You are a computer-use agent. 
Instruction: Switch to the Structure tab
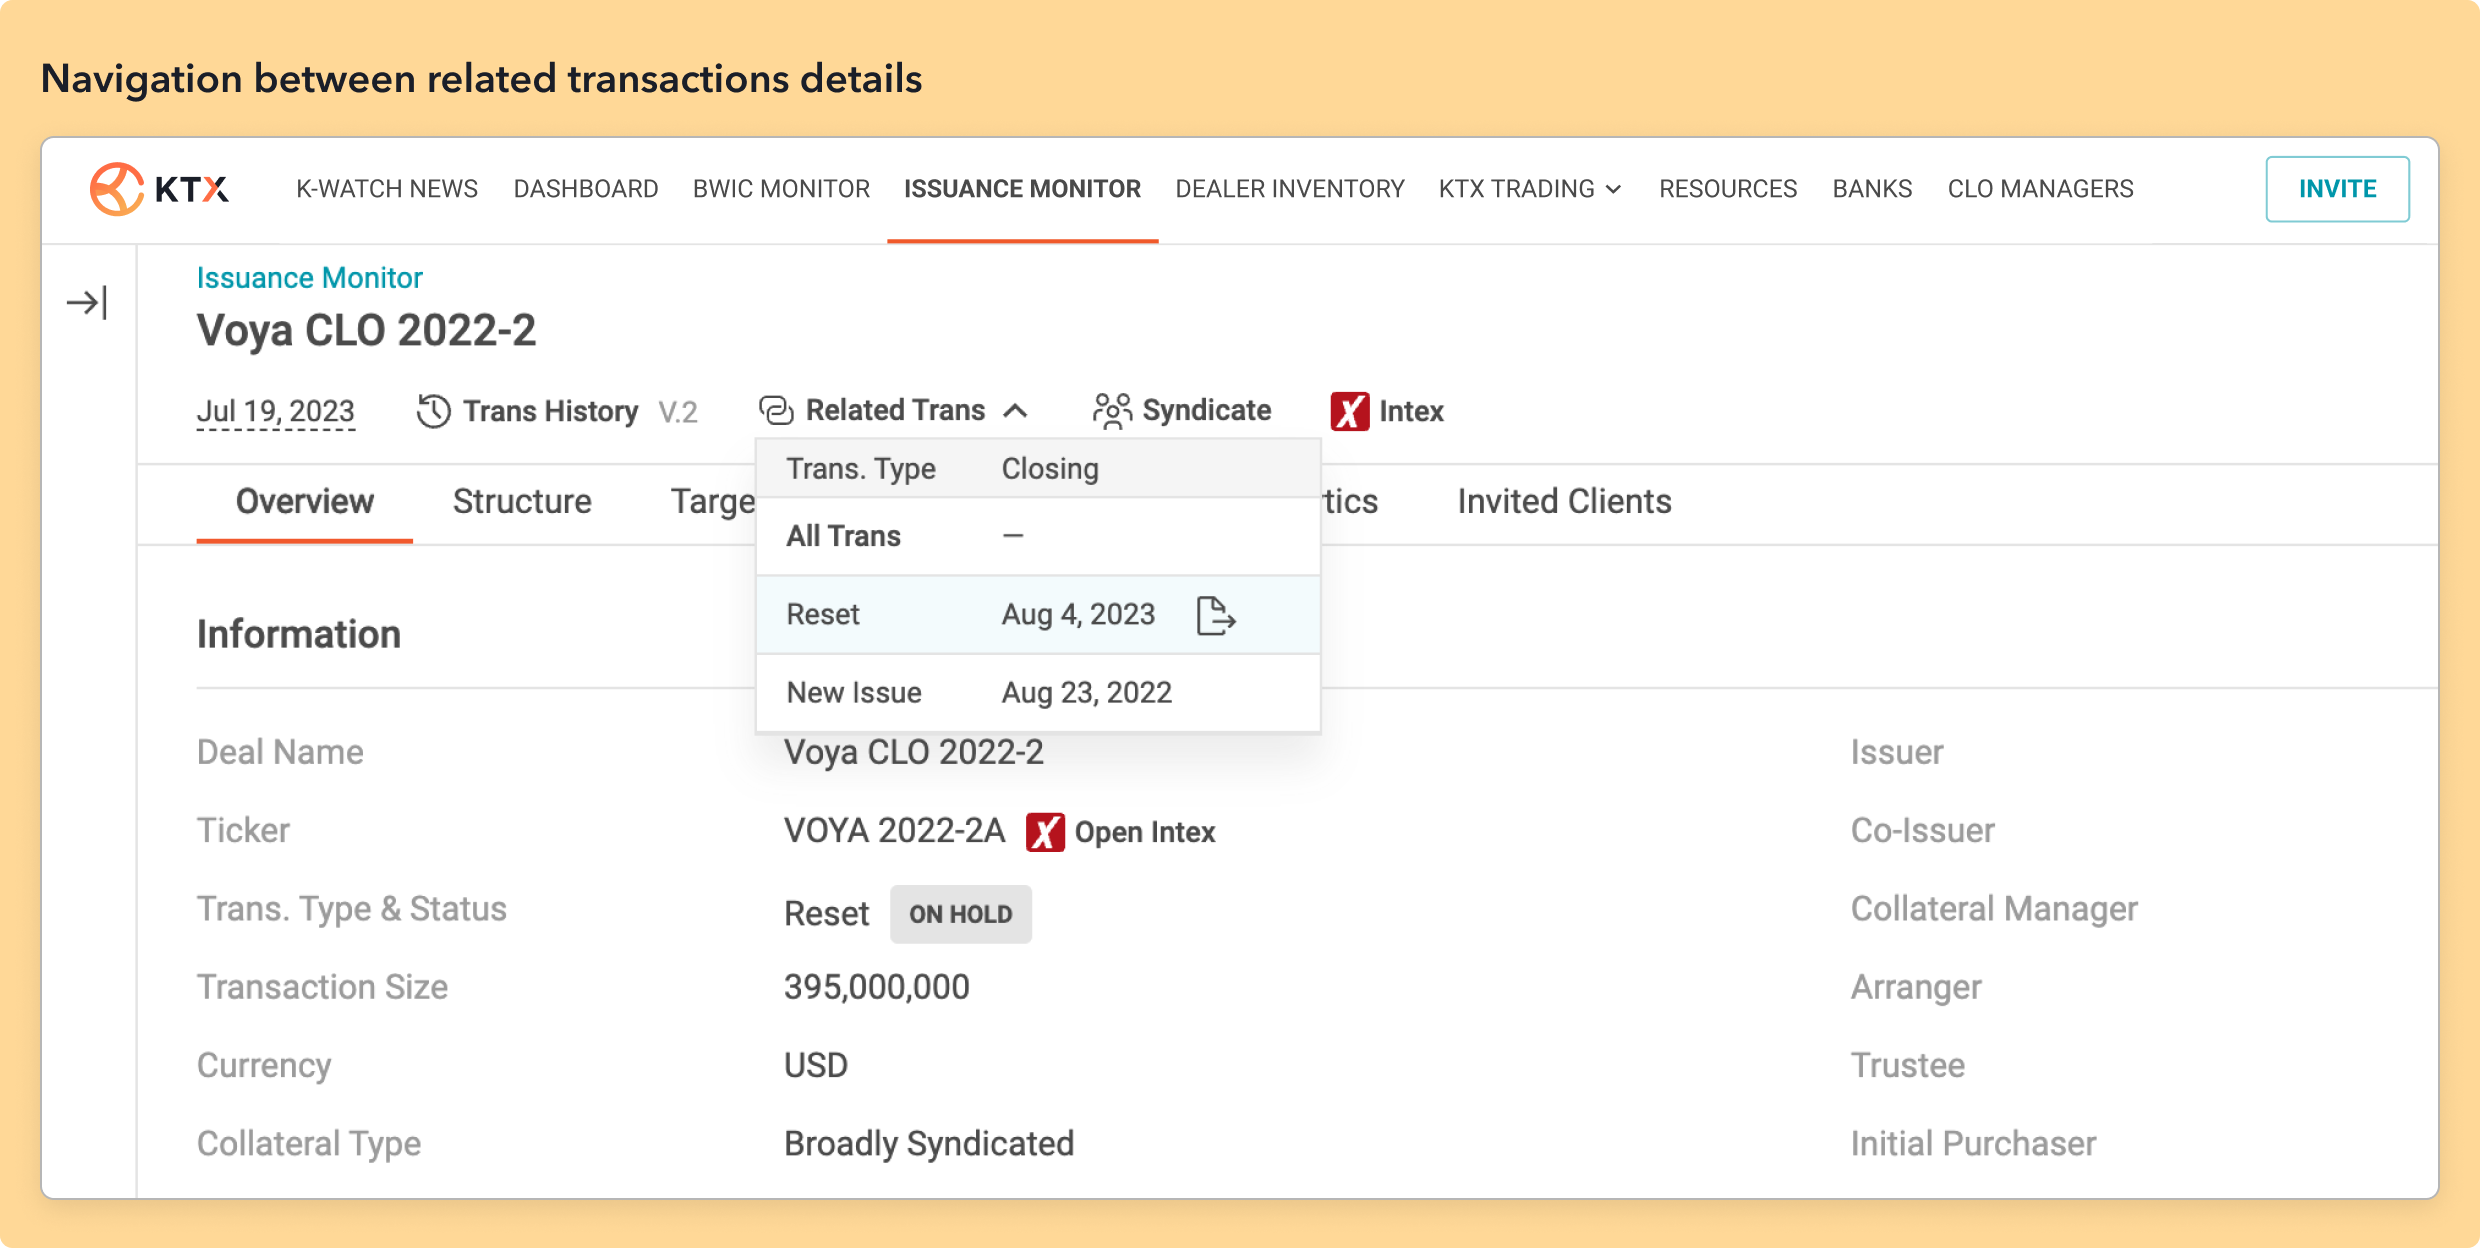pos(522,501)
